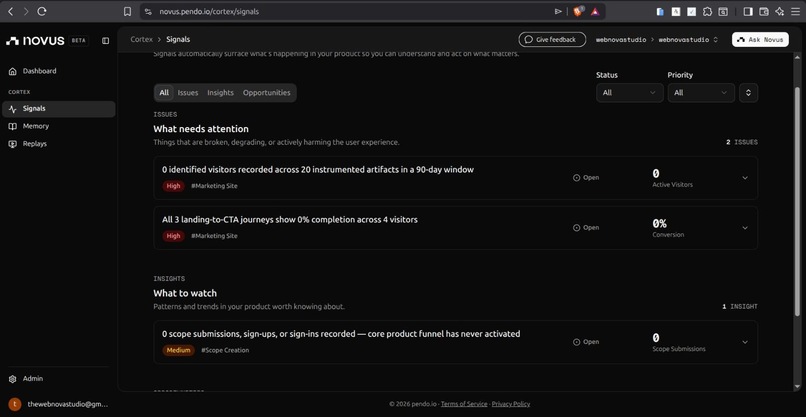Click the Dashboard home icon
This screenshot has width=806, height=417.
pos(13,71)
